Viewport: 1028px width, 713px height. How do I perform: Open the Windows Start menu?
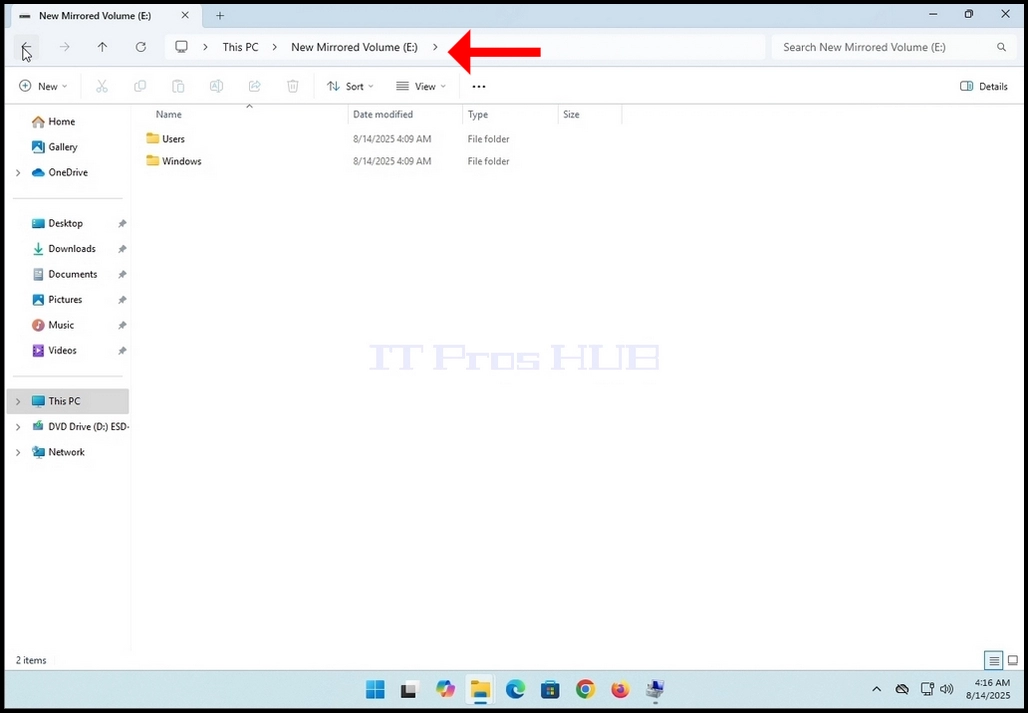coord(375,689)
